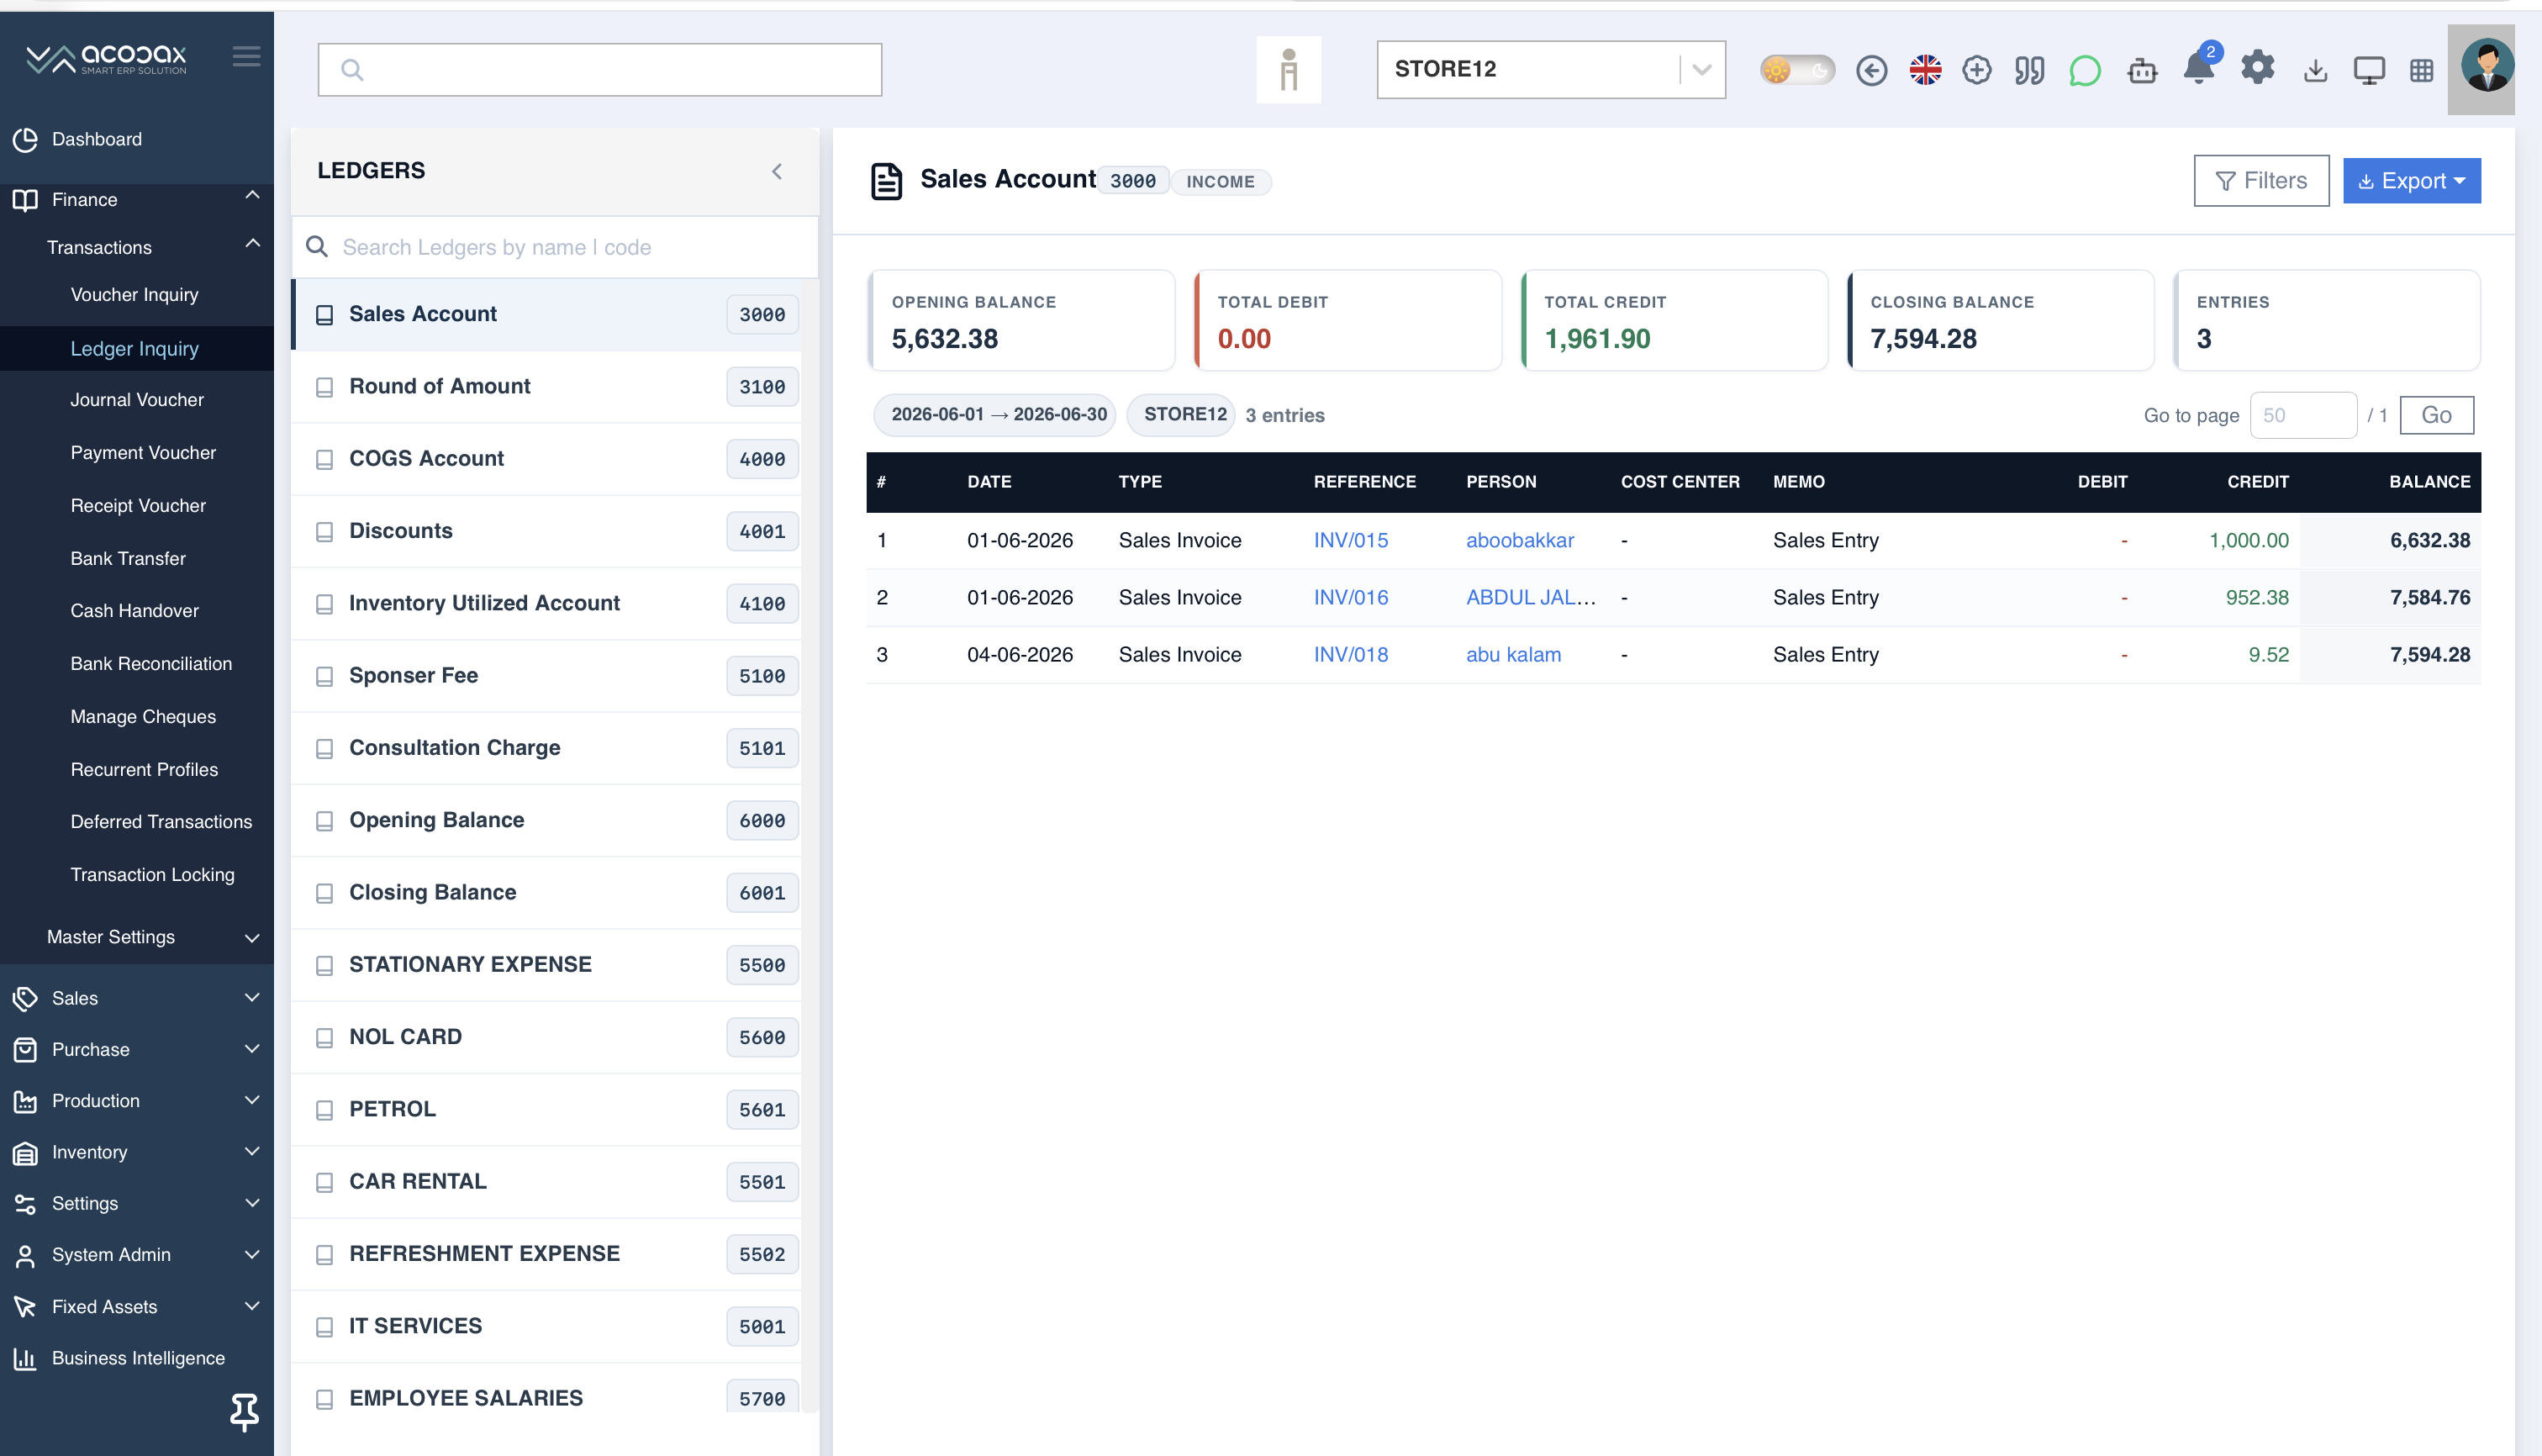2542x1456 pixels.
Task: Open the robot assistant icon
Action: (2142, 70)
